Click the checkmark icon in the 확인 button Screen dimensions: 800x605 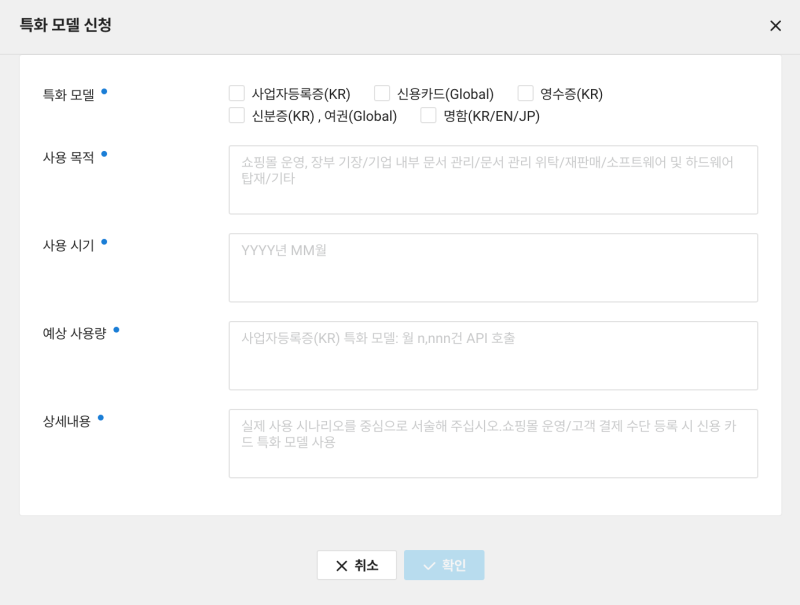pos(429,565)
